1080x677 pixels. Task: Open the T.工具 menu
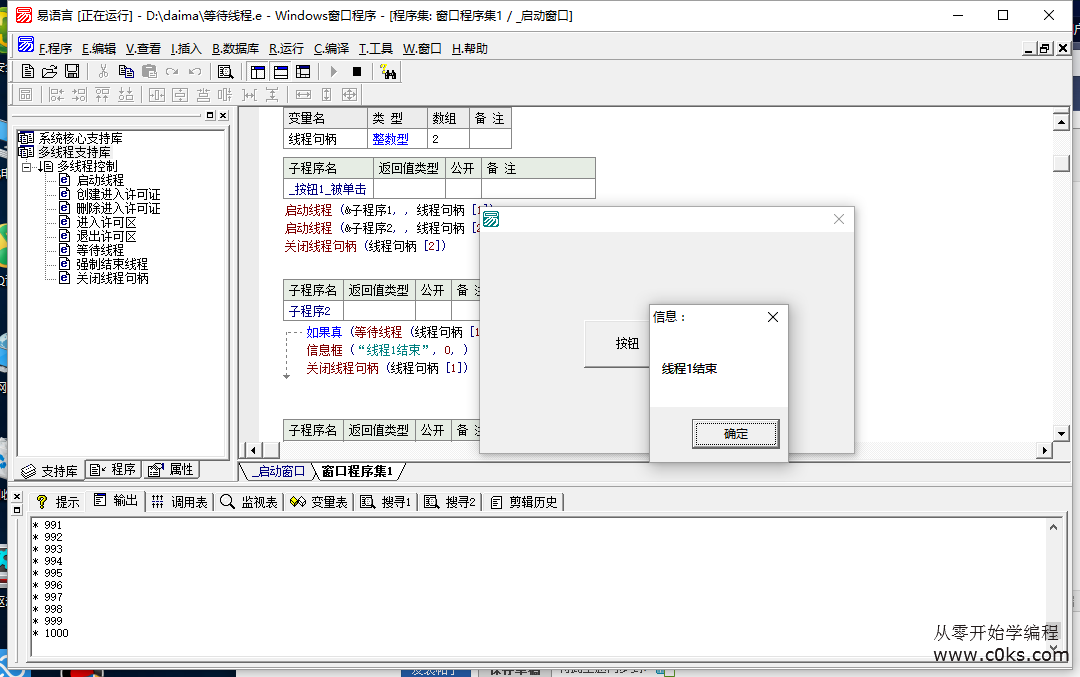click(375, 49)
